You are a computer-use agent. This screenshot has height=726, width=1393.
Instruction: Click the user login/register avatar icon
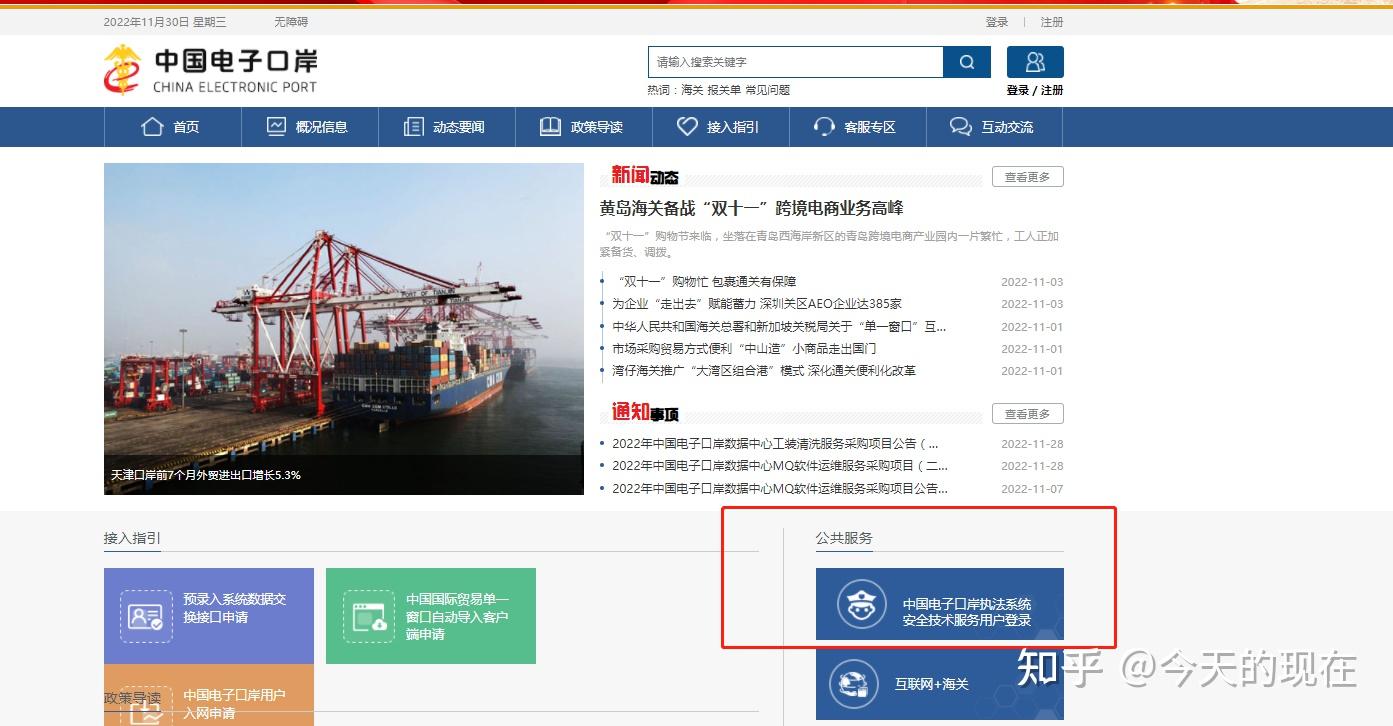[x=1035, y=62]
